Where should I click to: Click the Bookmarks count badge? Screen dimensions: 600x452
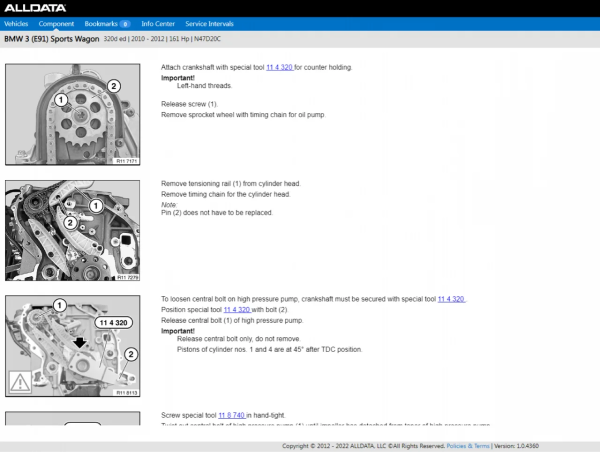125,22
